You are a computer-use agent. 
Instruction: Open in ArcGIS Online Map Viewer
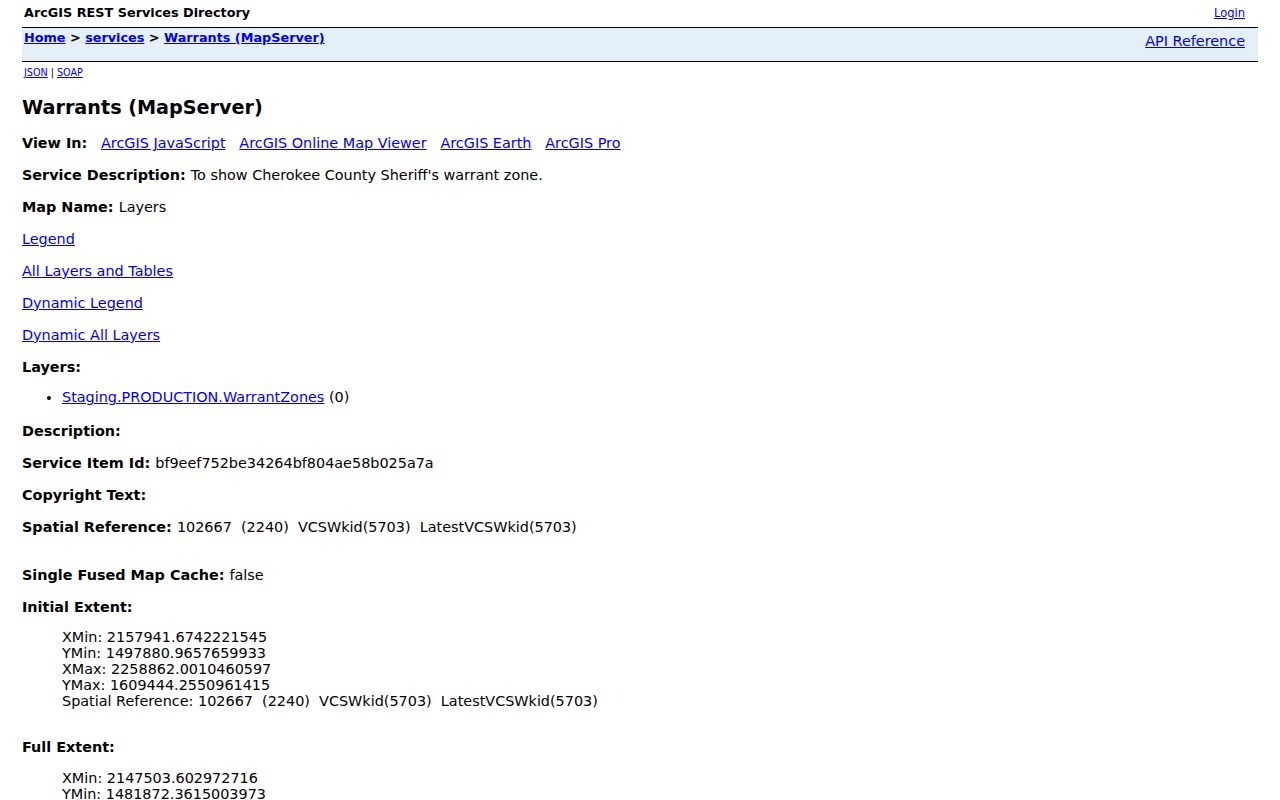(333, 143)
